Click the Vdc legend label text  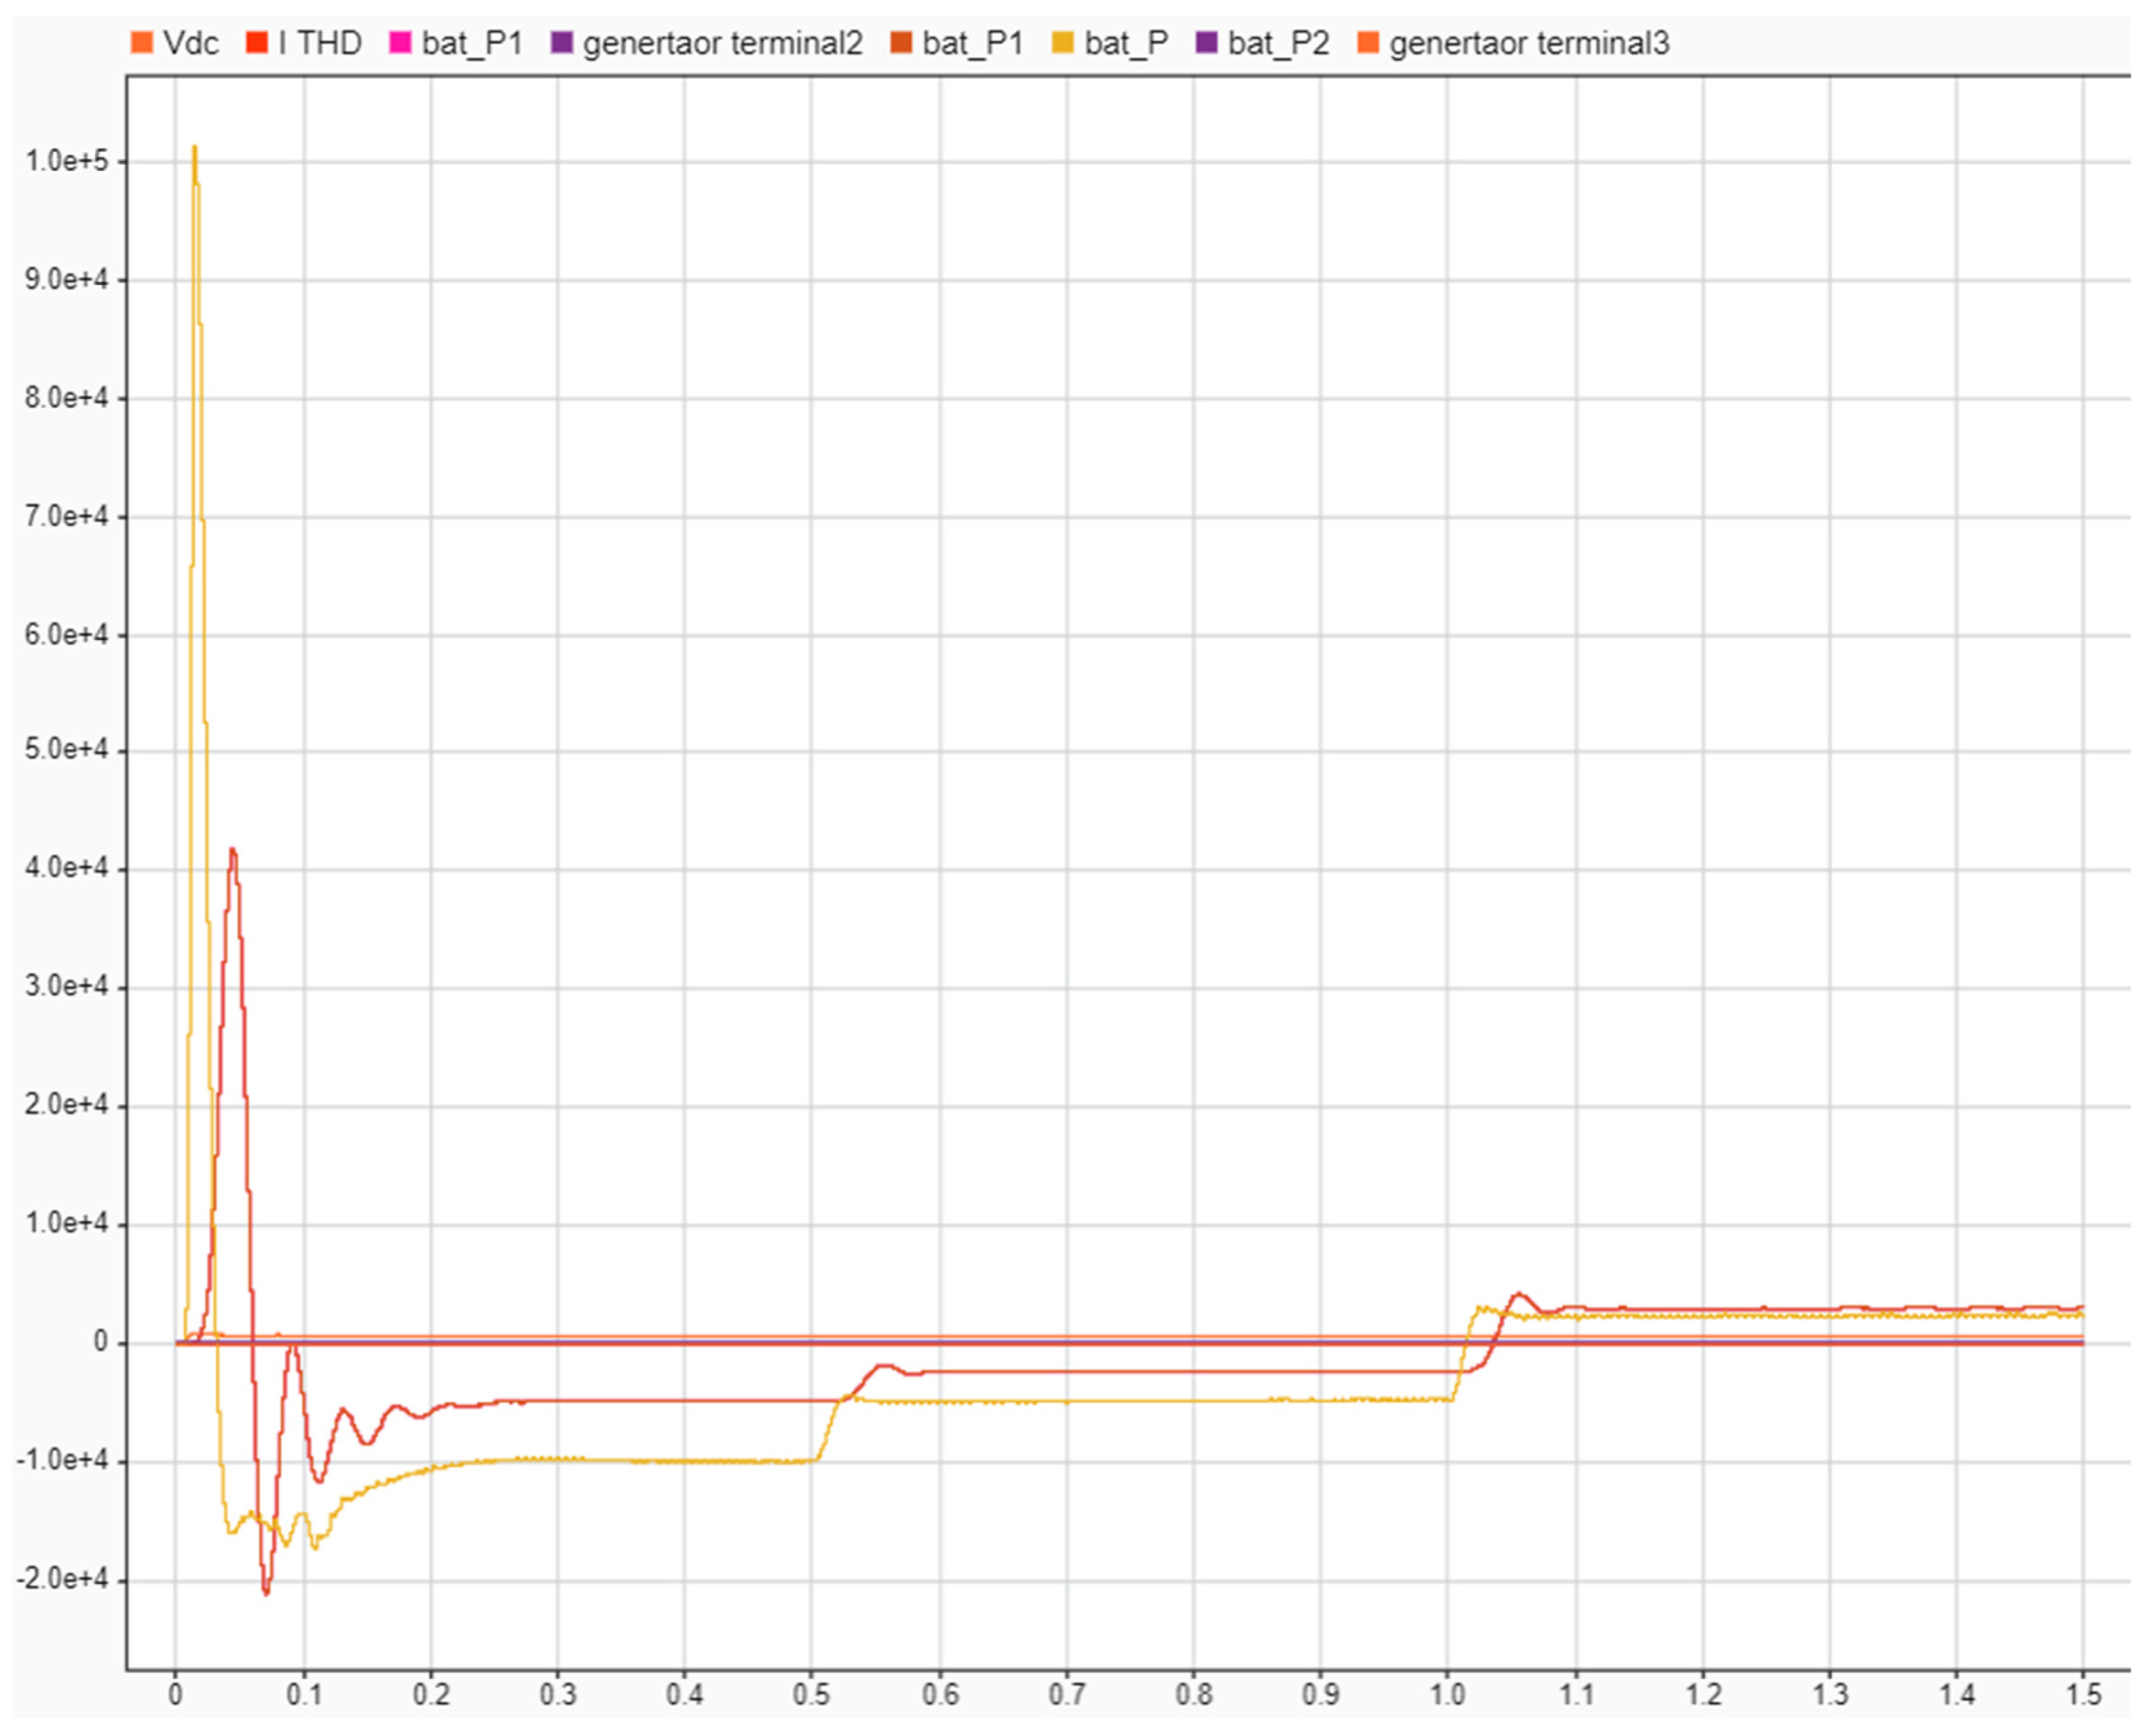190,43
